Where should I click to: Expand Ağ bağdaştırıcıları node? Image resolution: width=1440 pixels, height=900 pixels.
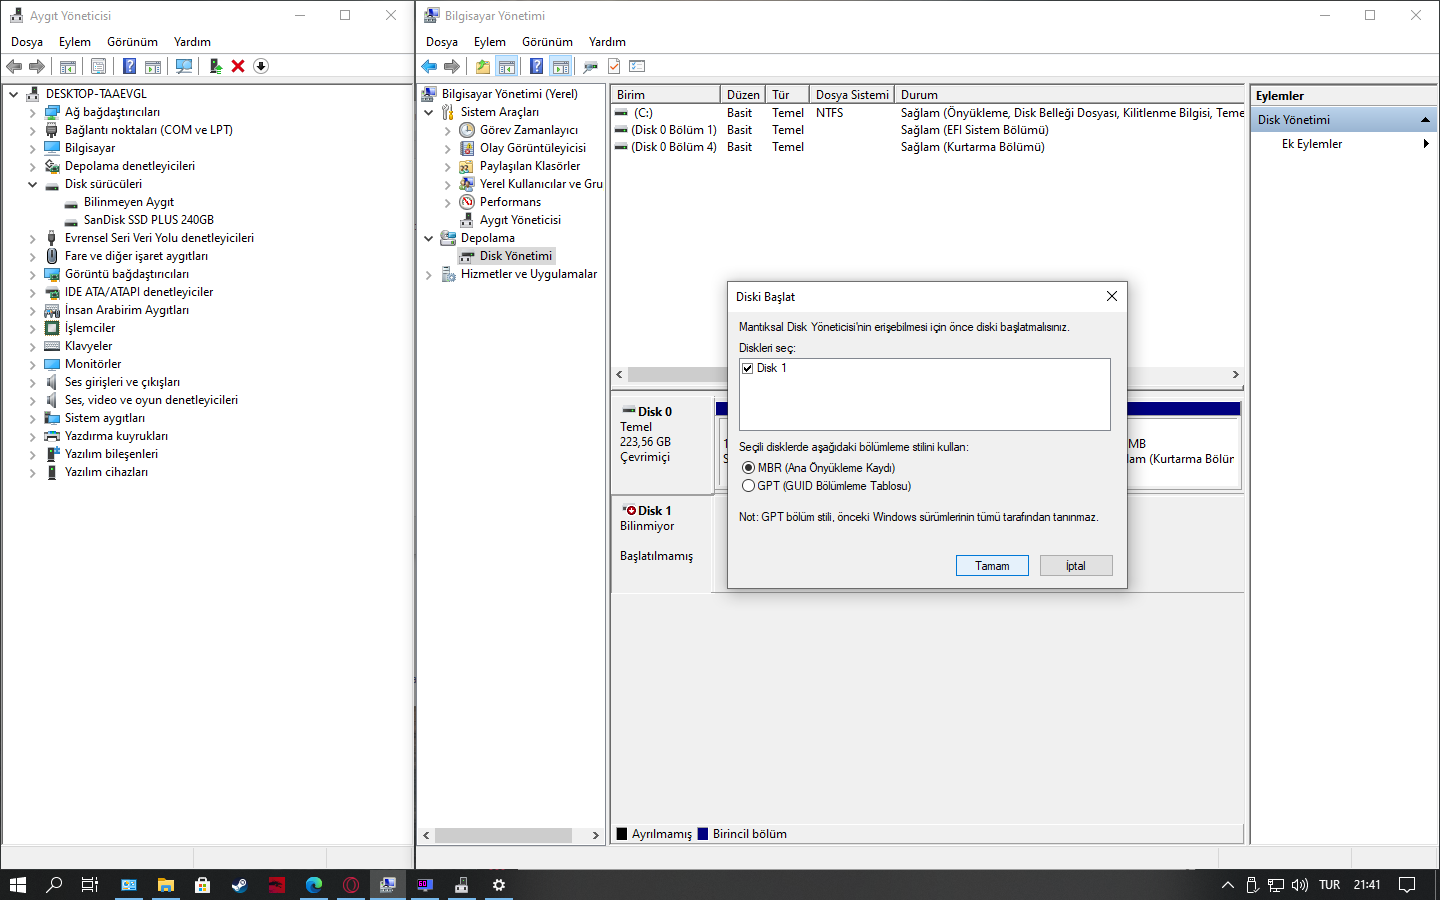[32, 112]
